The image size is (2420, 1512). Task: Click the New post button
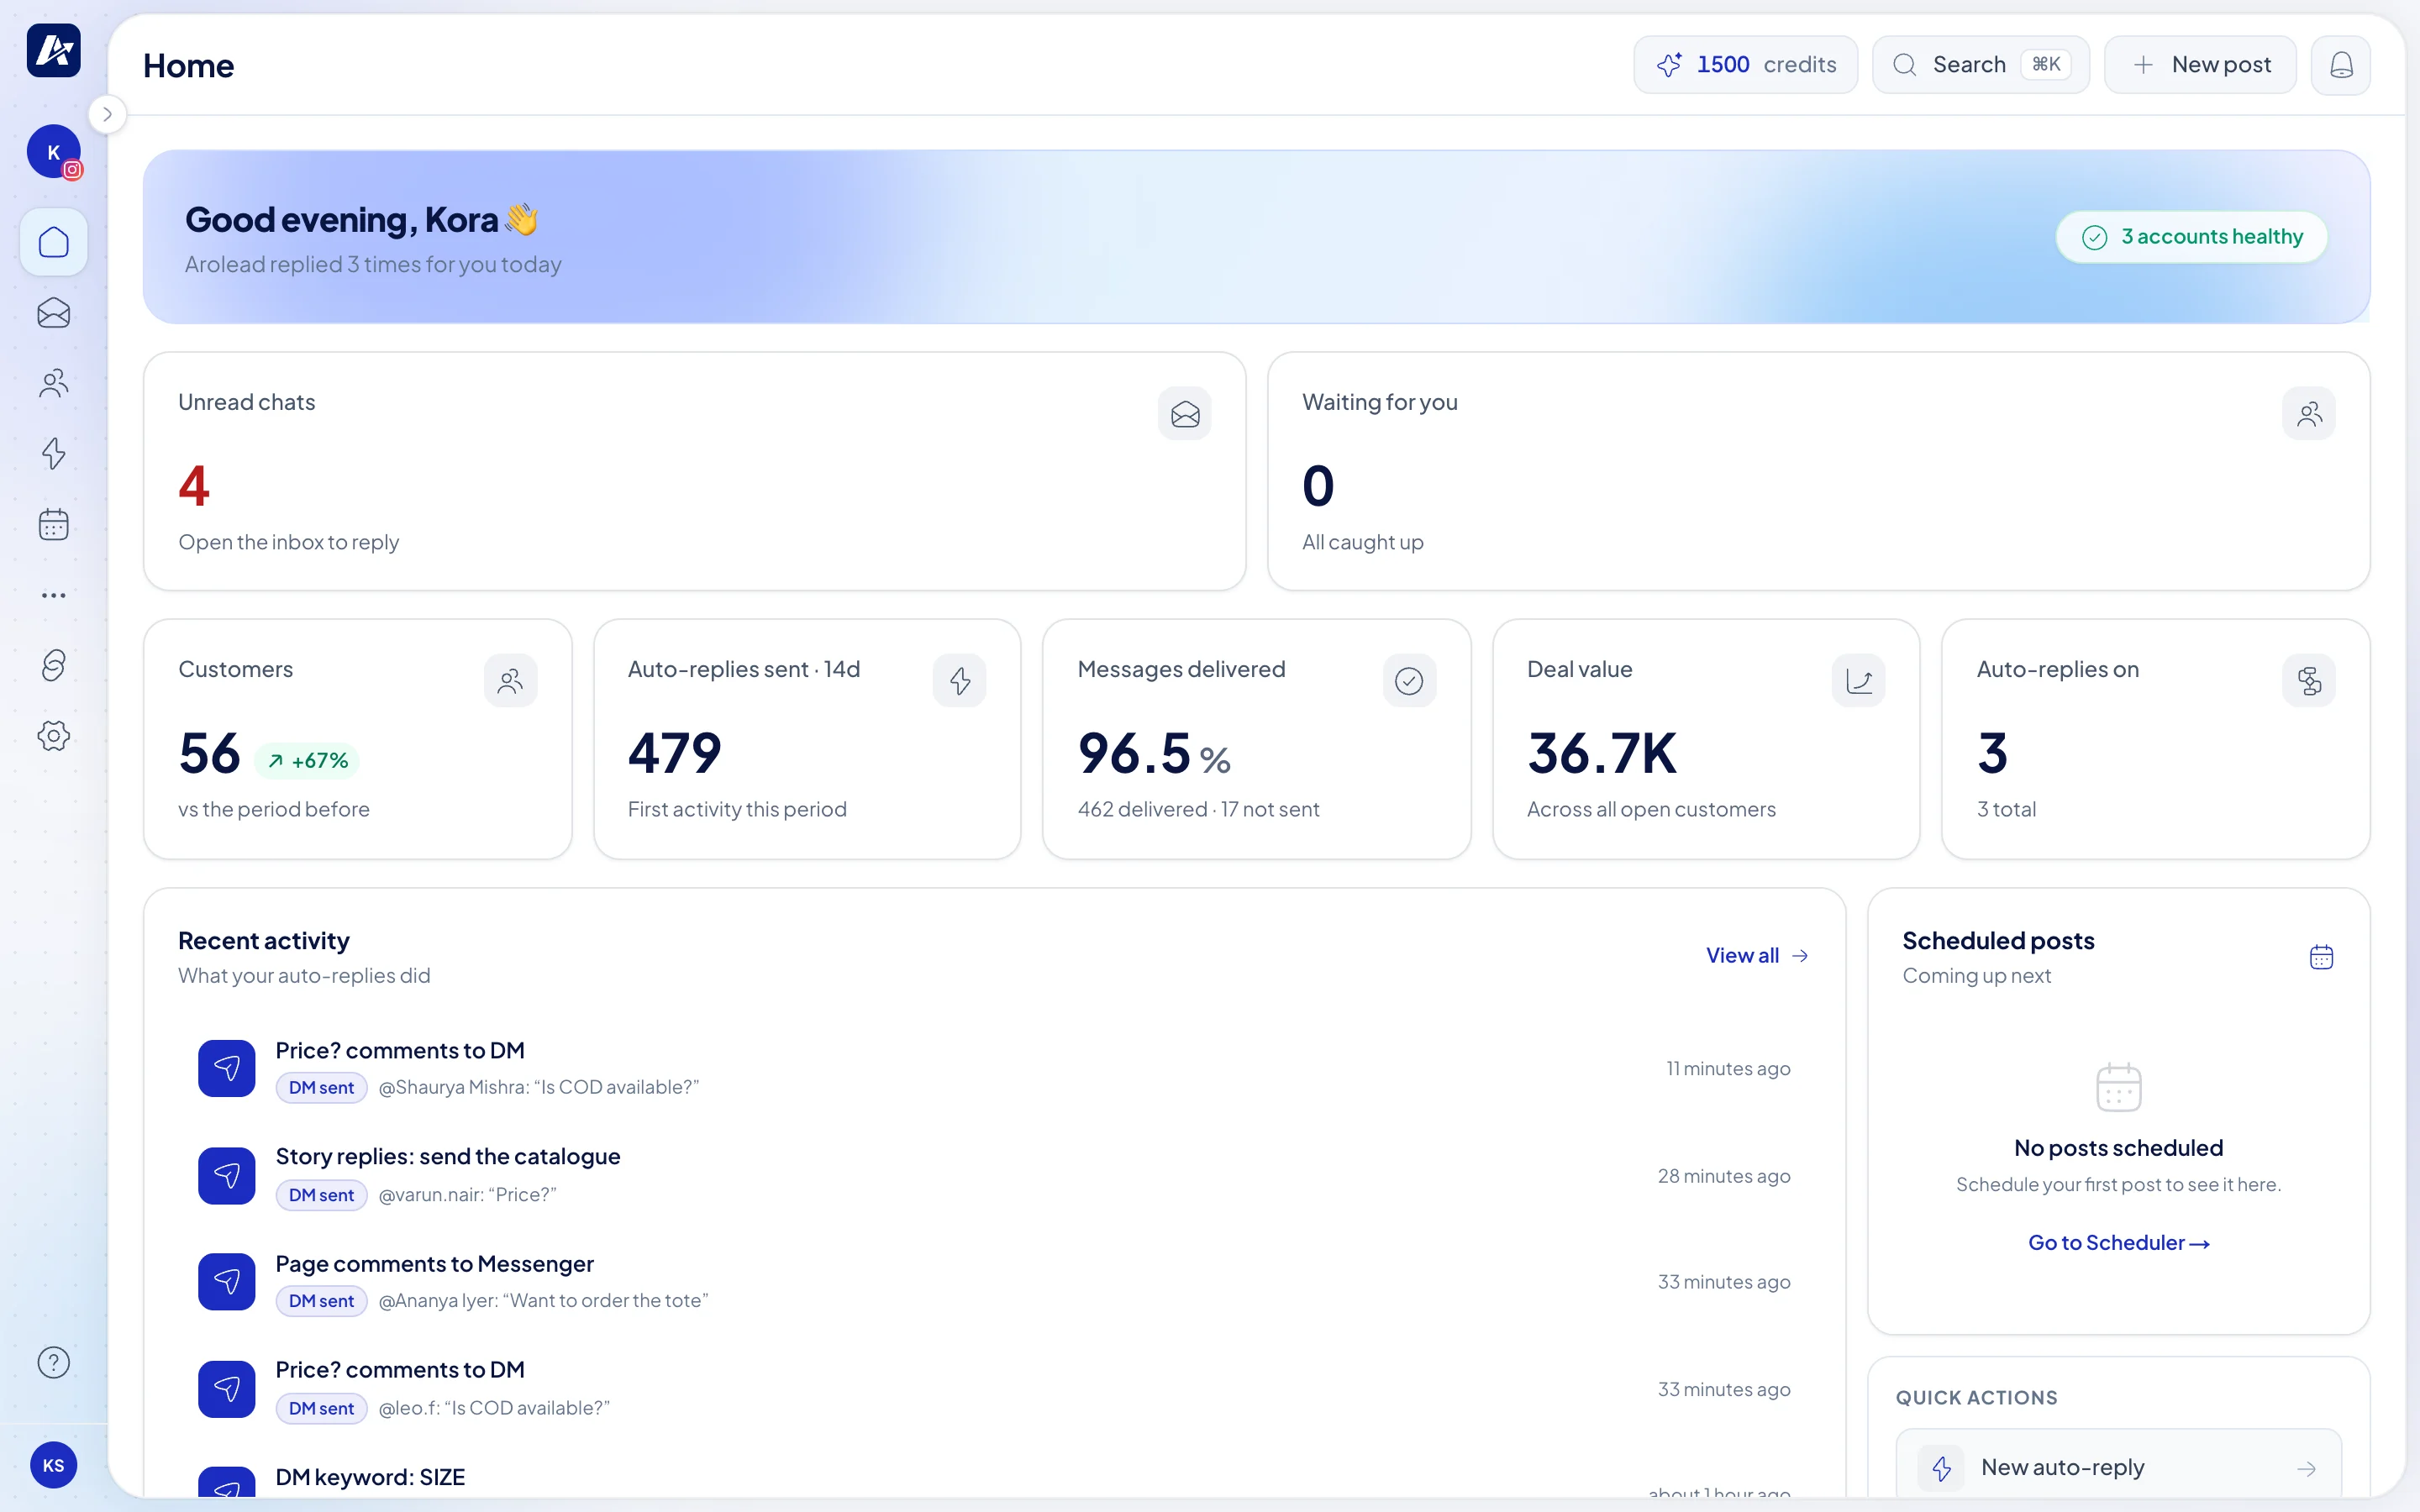coord(2200,65)
